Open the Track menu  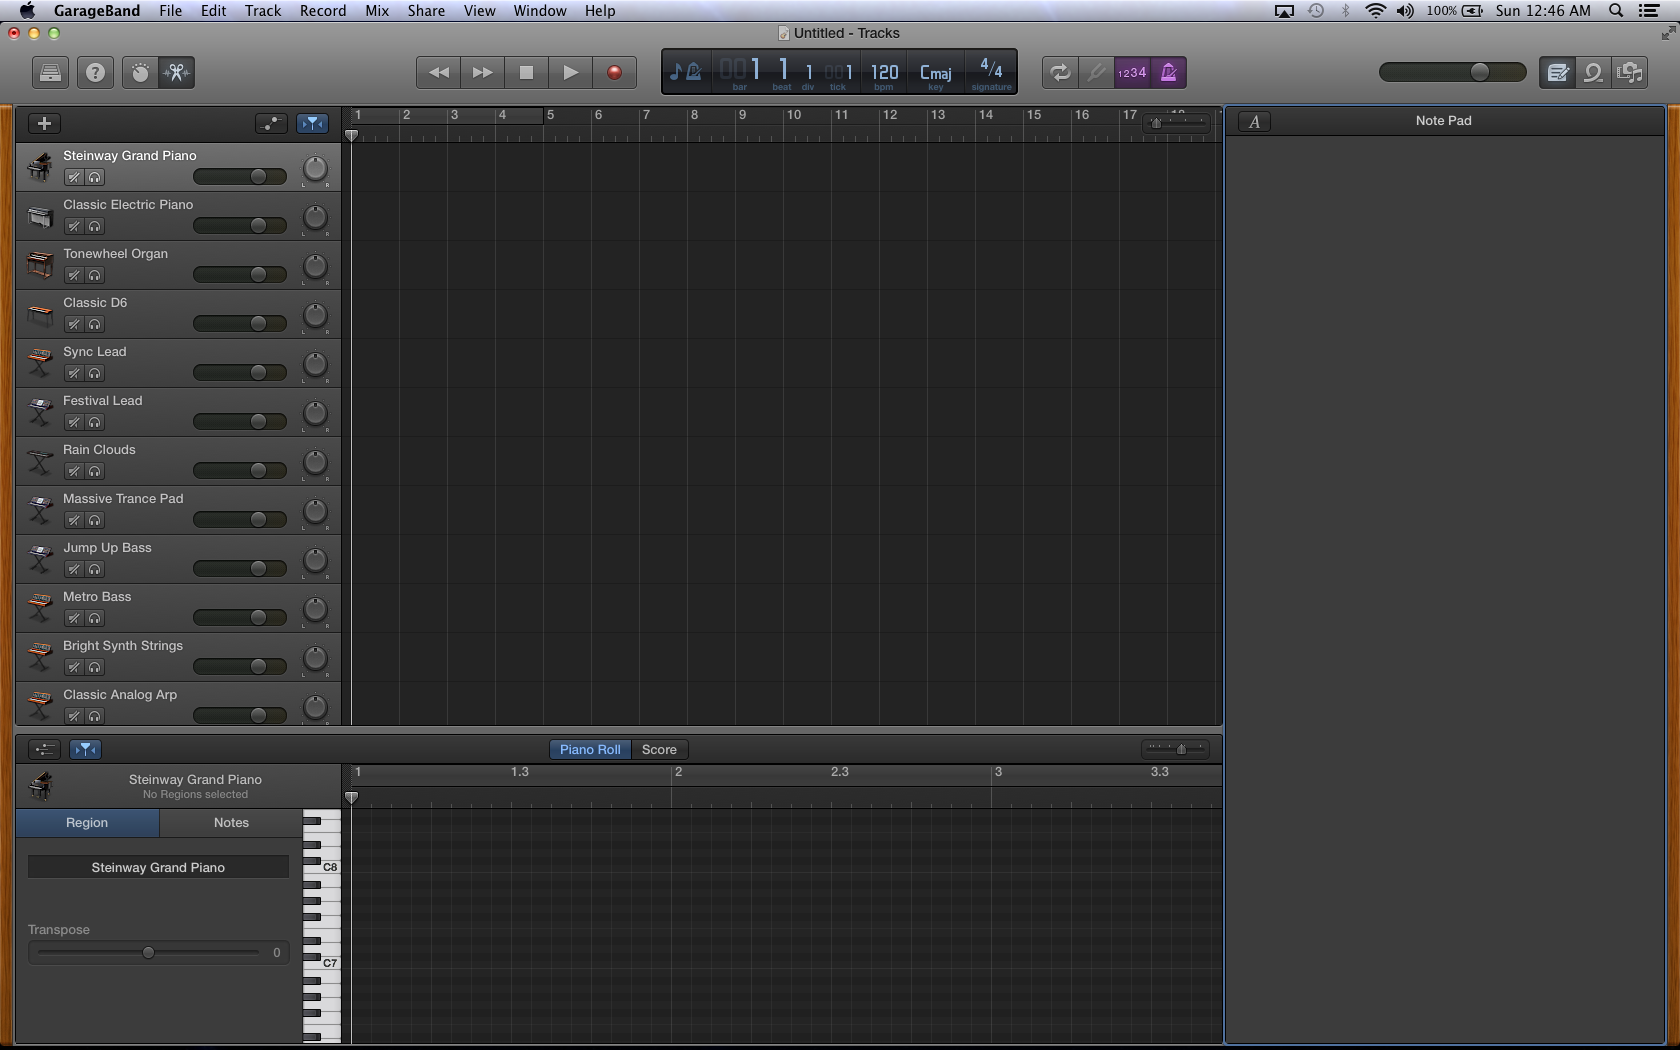263,11
